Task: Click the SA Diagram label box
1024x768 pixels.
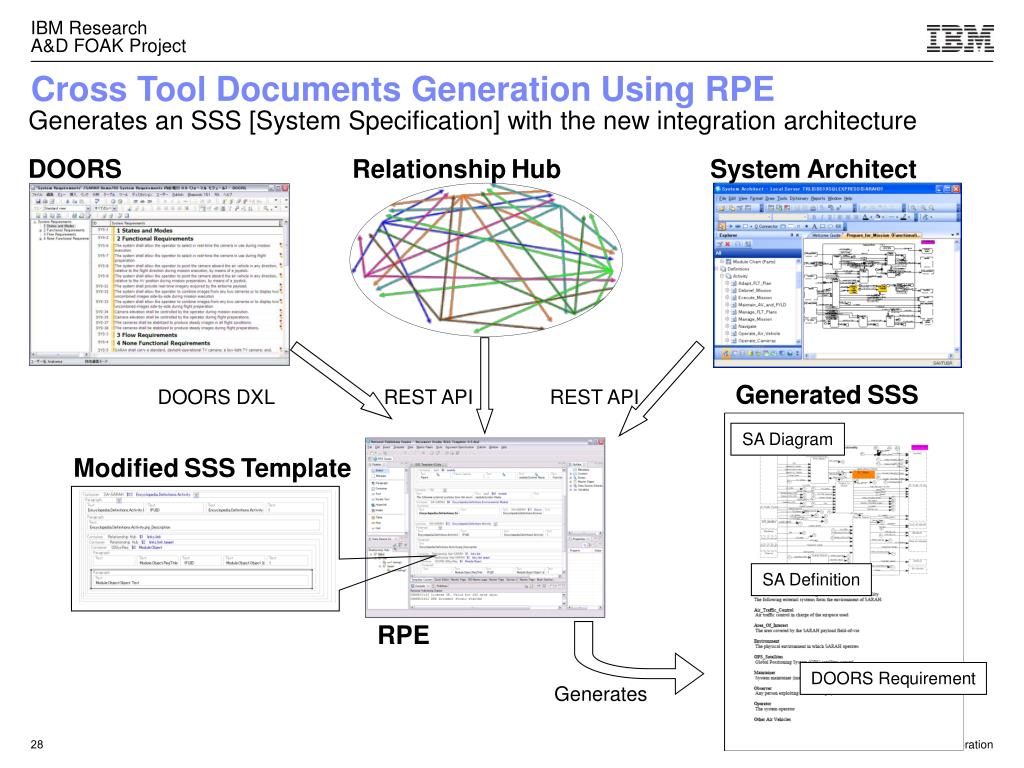Action: [x=787, y=439]
